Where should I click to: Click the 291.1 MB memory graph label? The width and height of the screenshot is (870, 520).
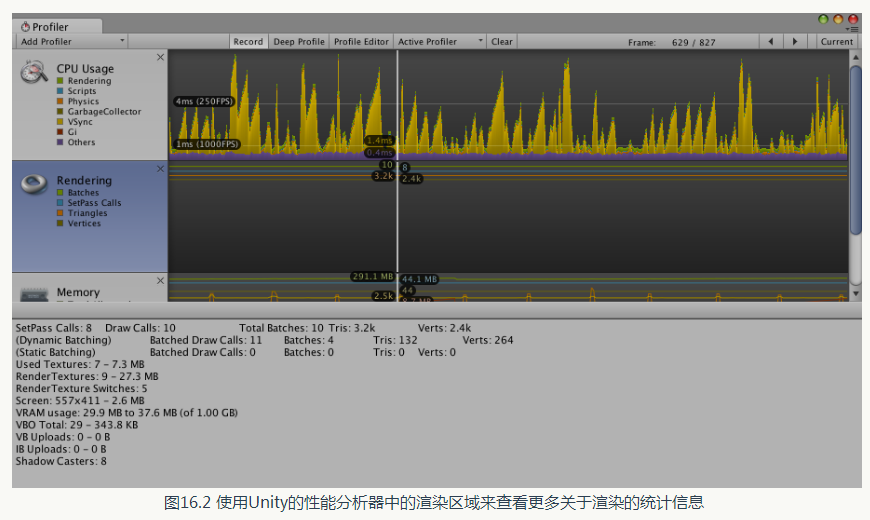click(x=372, y=276)
